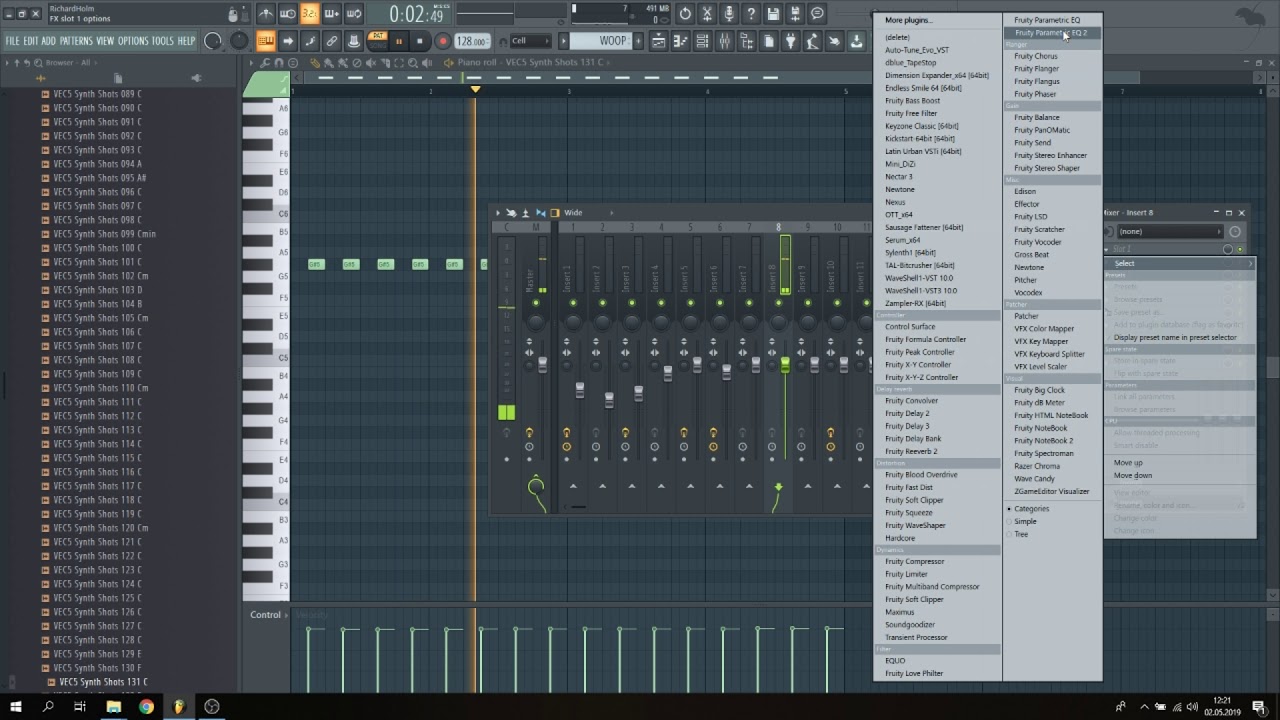The image size is (1280, 720).
Task: Adjust the Insert 2 volume fader
Action: [x=609, y=400]
